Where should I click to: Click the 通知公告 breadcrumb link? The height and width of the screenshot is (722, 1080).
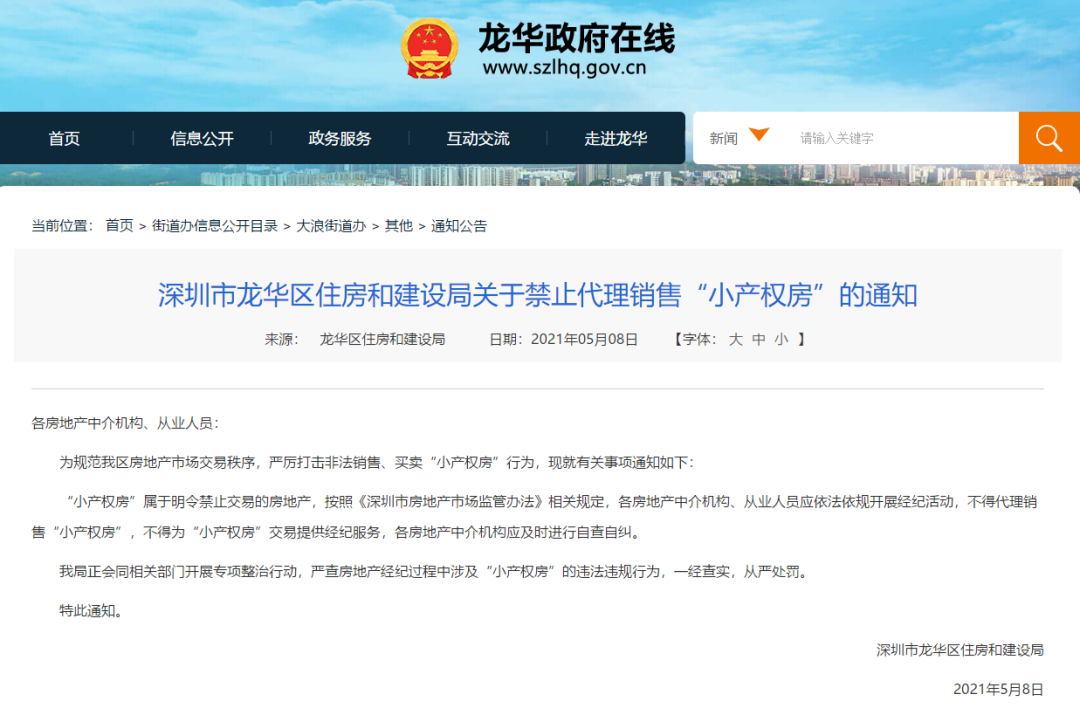(459, 225)
